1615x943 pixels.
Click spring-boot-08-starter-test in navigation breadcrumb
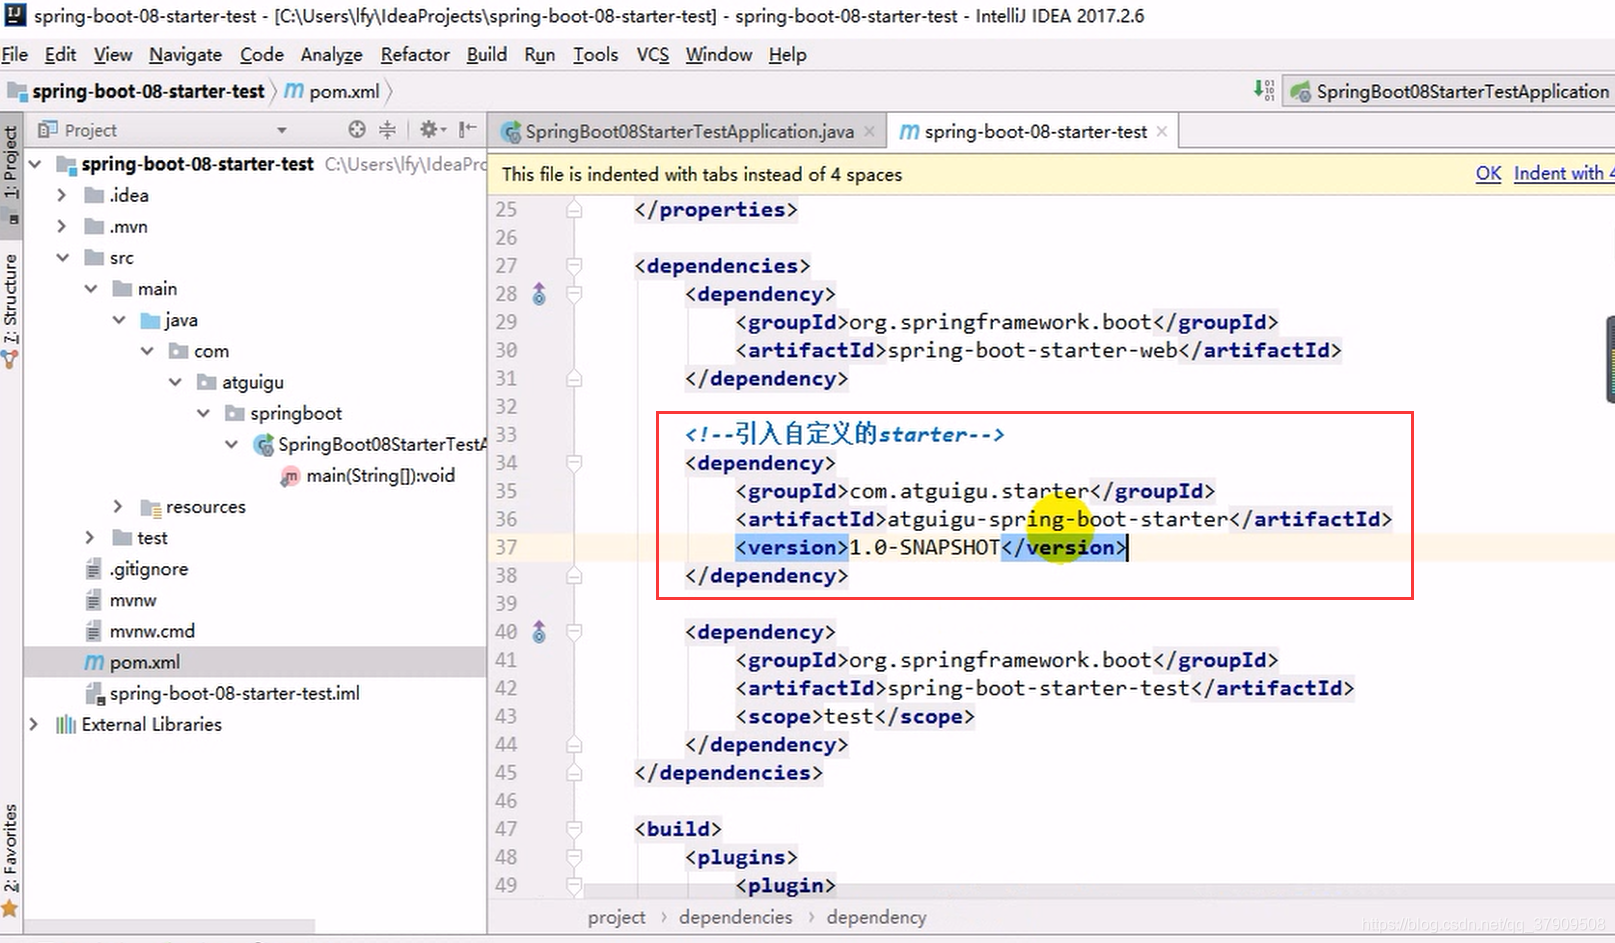pos(148,91)
